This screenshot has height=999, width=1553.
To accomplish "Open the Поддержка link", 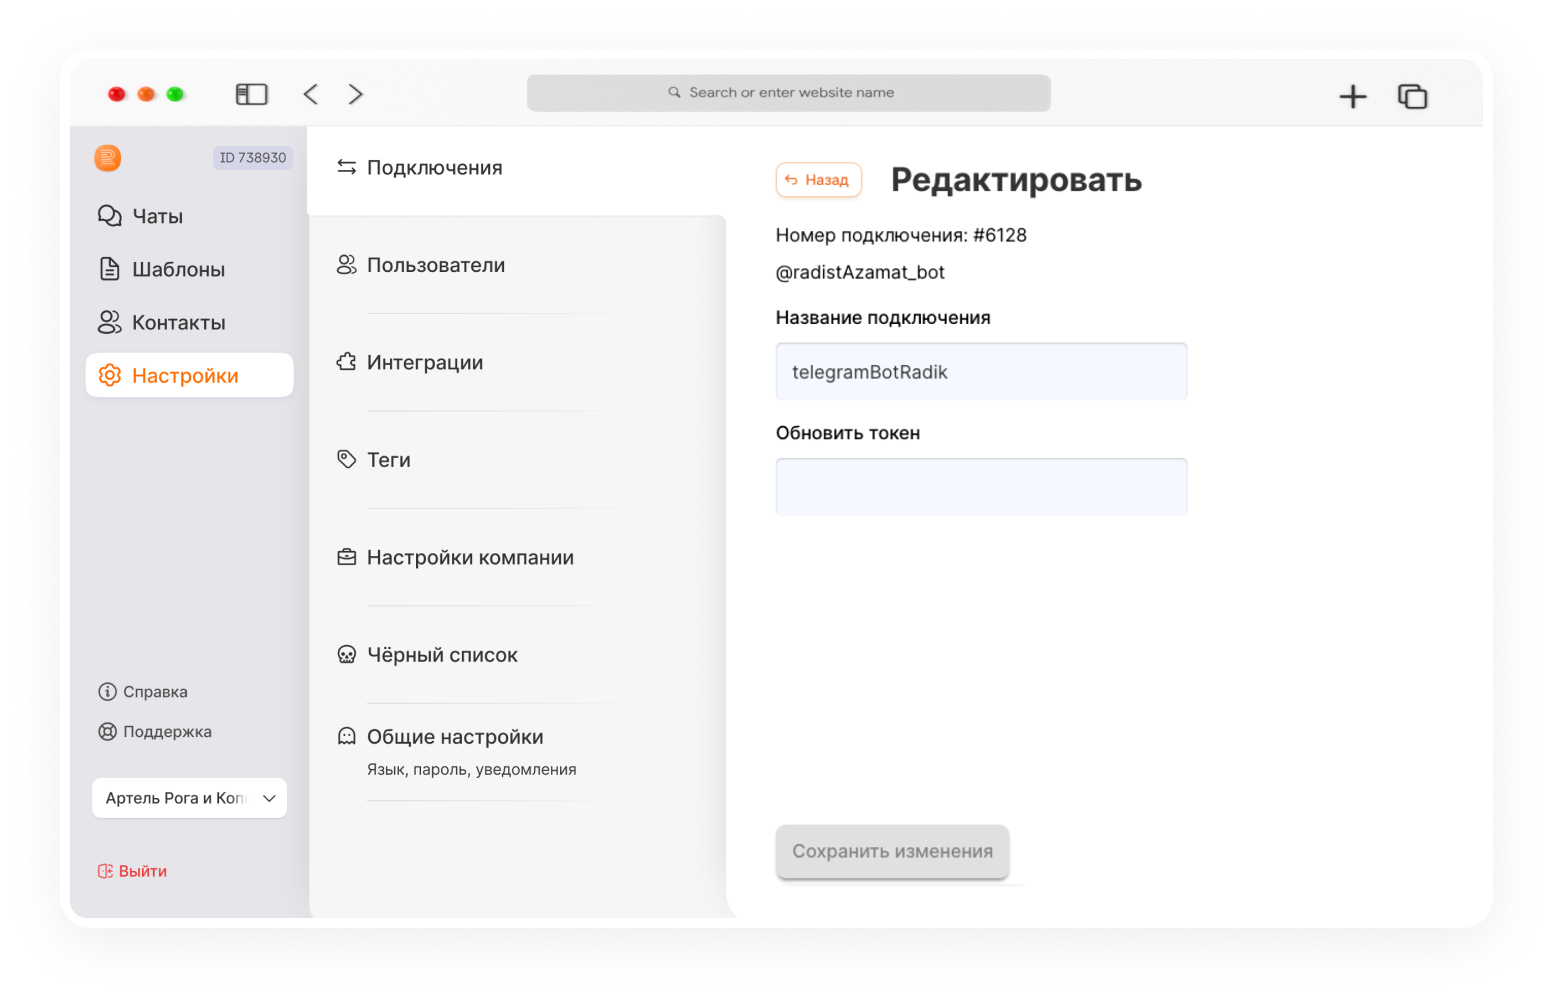I will coord(167,732).
